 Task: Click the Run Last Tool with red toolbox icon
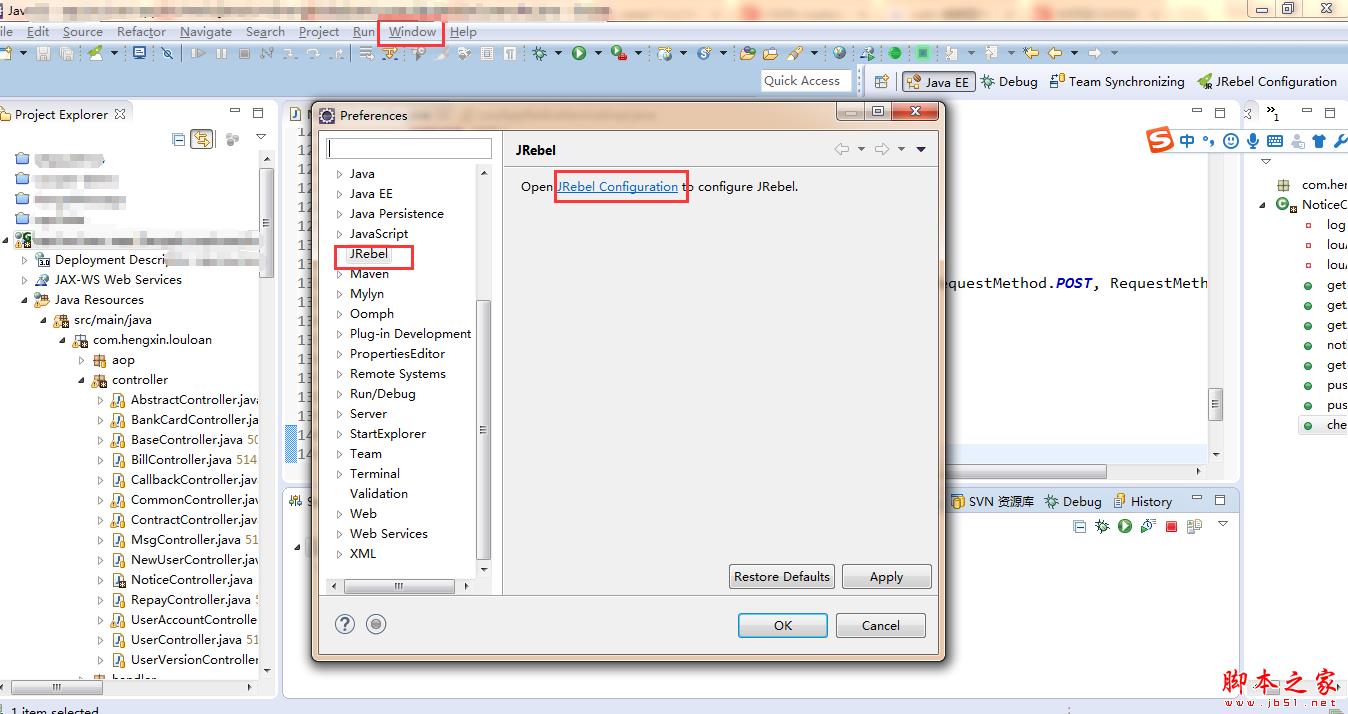click(619, 53)
